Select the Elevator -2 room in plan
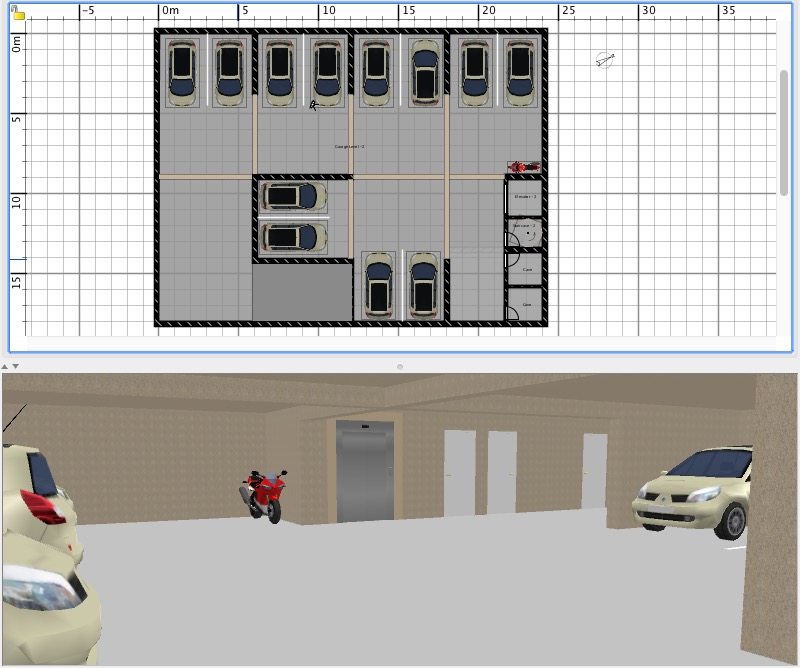The width and height of the screenshot is (800, 668). [x=524, y=197]
